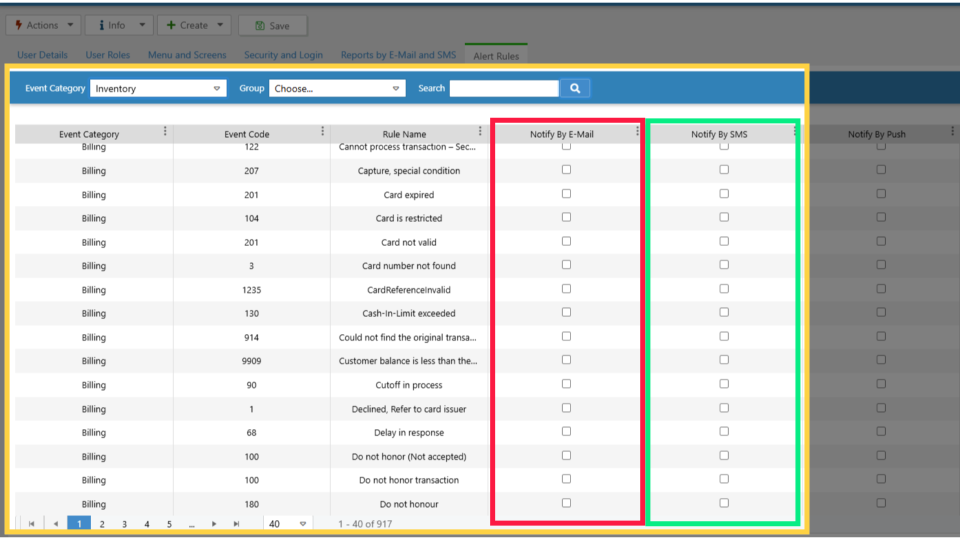
Task: Check Notify By Push for Card is restricted
Action: pyautogui.click(x=881, y=218)
